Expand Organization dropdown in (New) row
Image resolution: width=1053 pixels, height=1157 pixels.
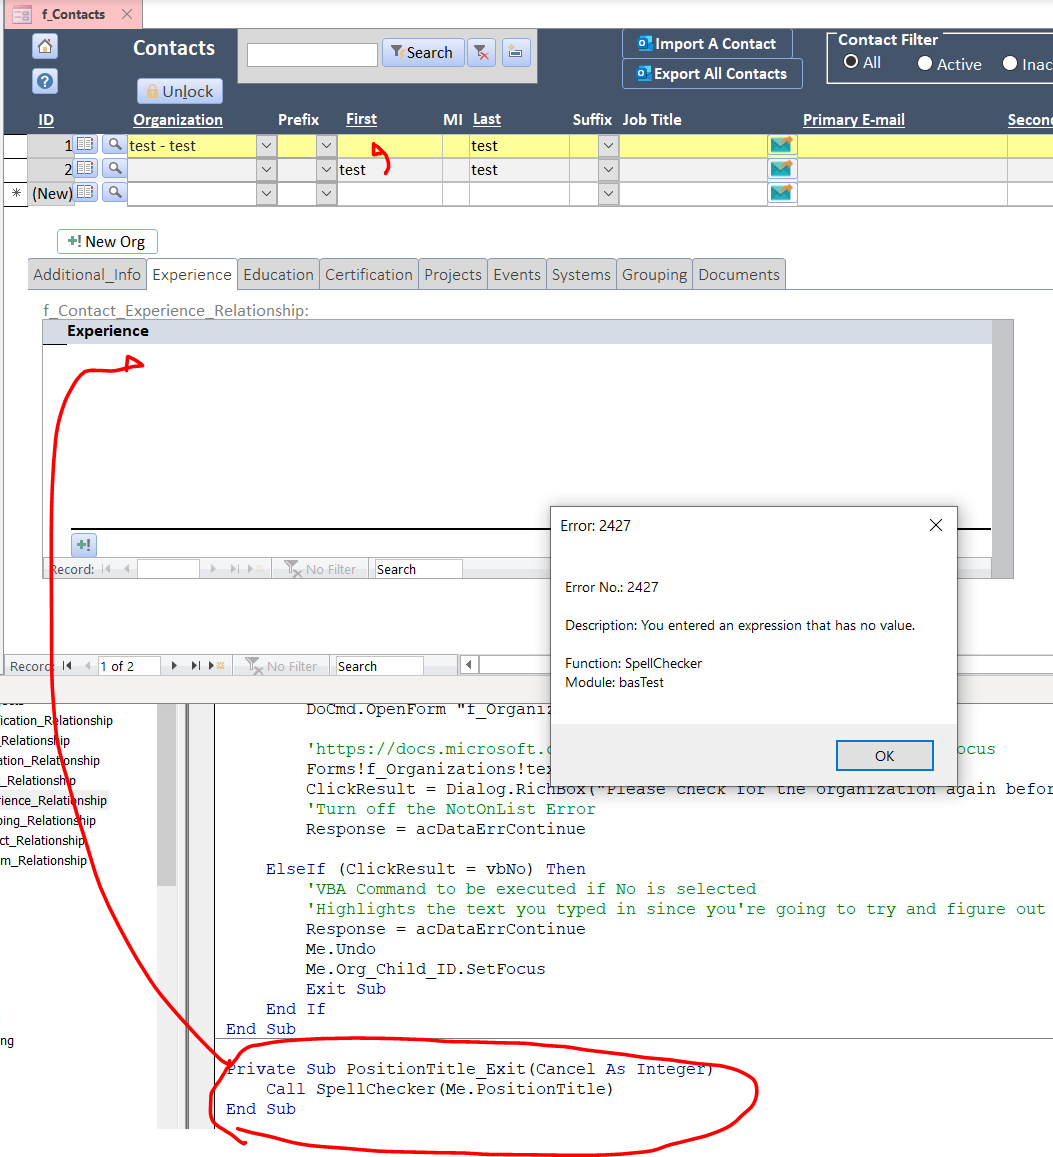[266, 193]
